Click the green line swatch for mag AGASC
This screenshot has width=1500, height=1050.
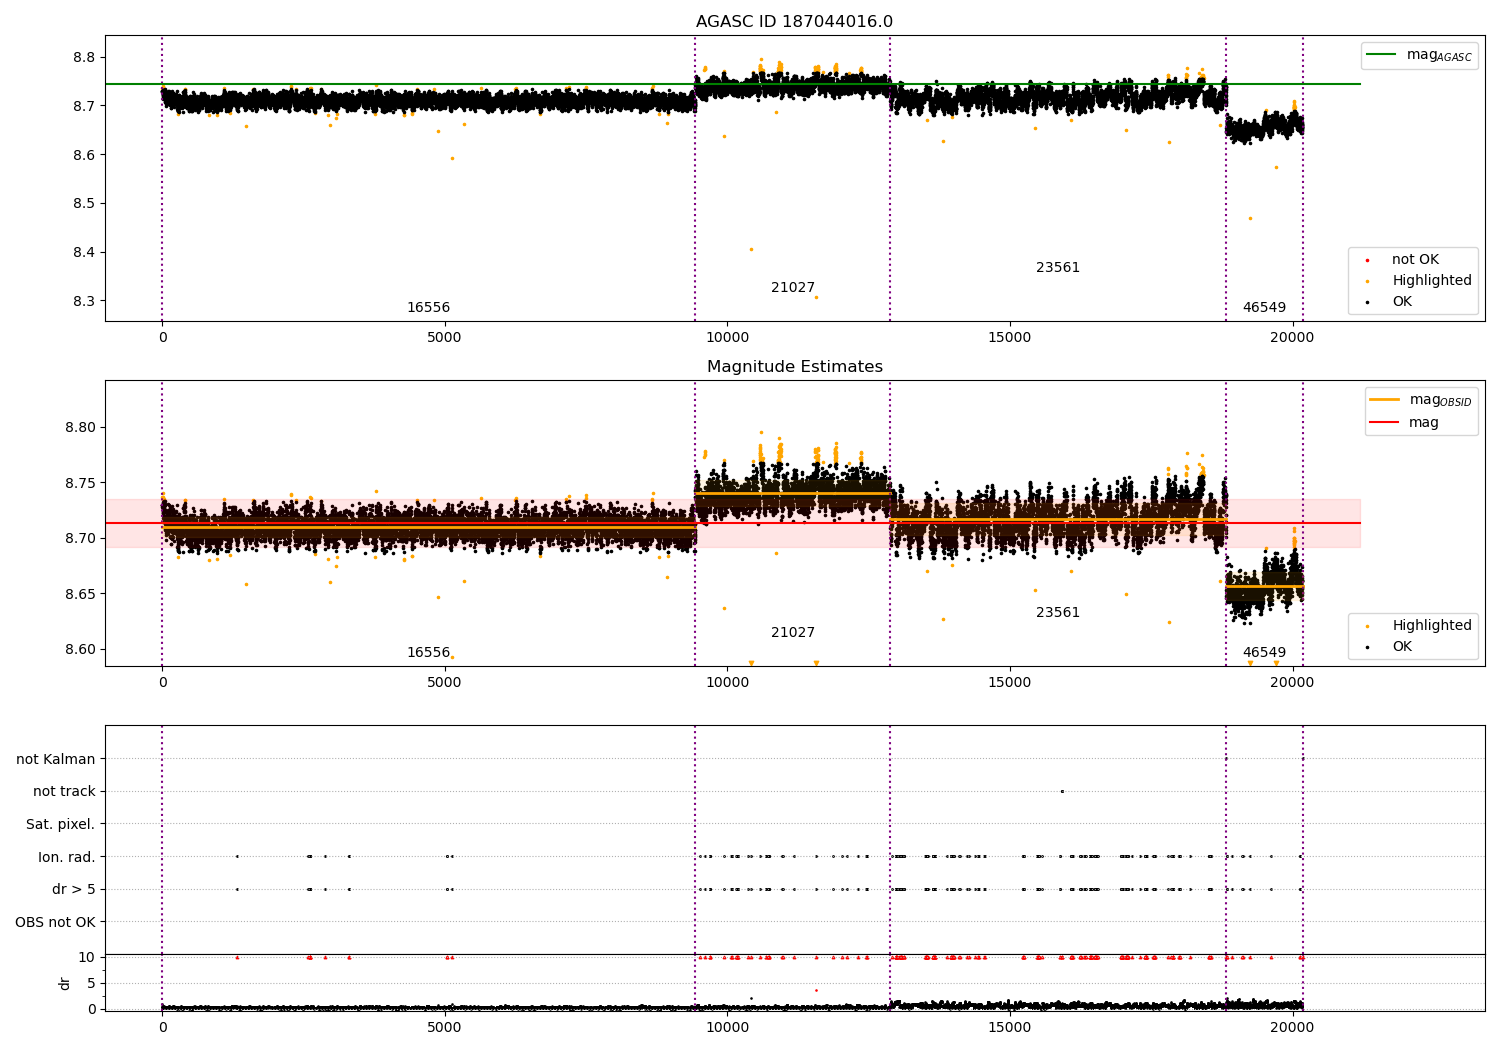pos(1381,55)
